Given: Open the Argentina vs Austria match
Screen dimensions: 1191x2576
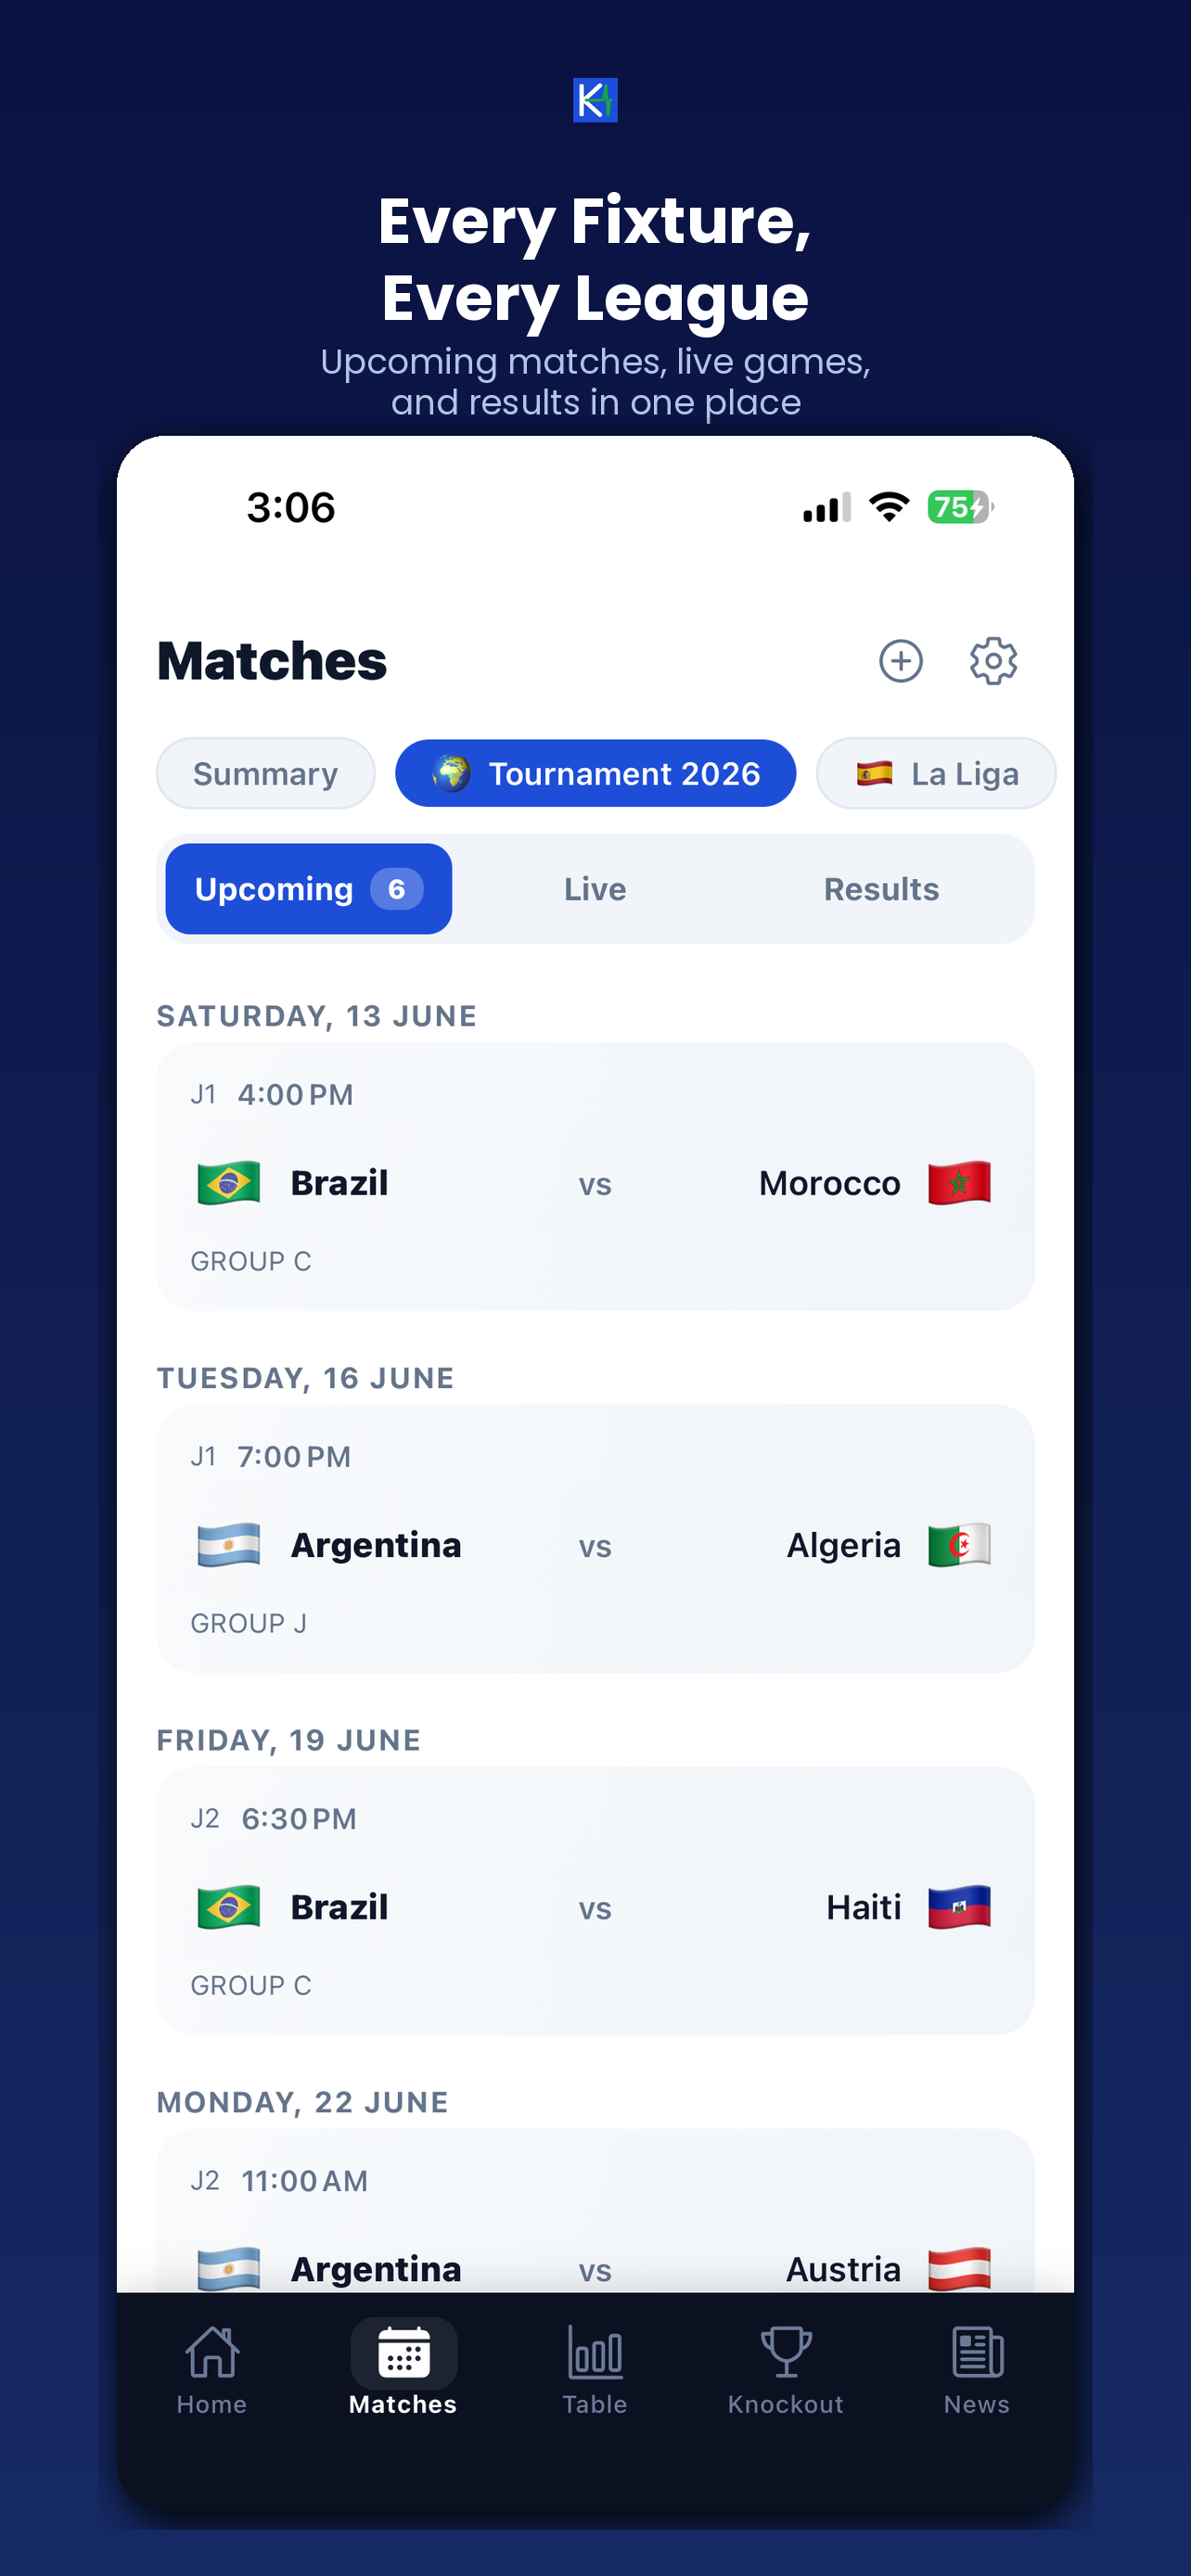Looking at the screenshot, I should [595, 2211].
